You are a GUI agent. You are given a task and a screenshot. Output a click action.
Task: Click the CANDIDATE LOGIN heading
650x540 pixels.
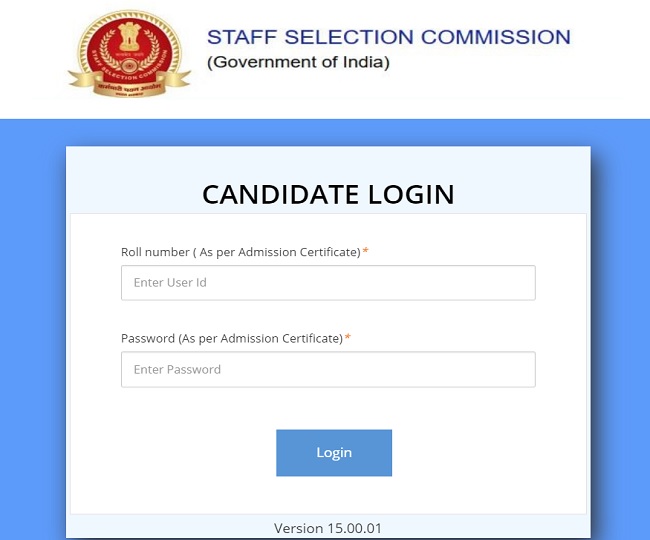328,194
